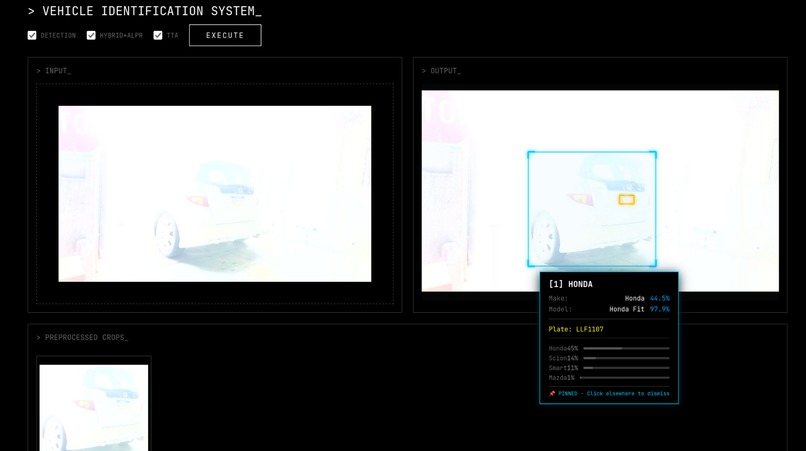806x451 pixels.
Task: Click the Scion 14% confidence bar
Action: [626, 358]
